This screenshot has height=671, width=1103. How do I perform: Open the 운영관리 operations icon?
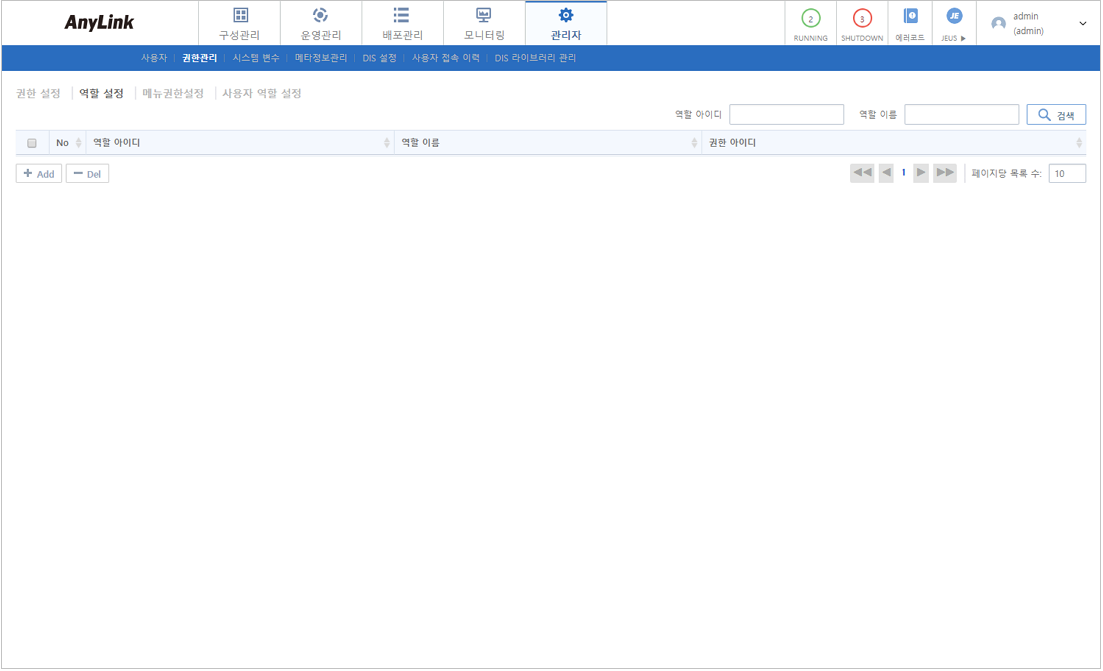coord(321,16)
